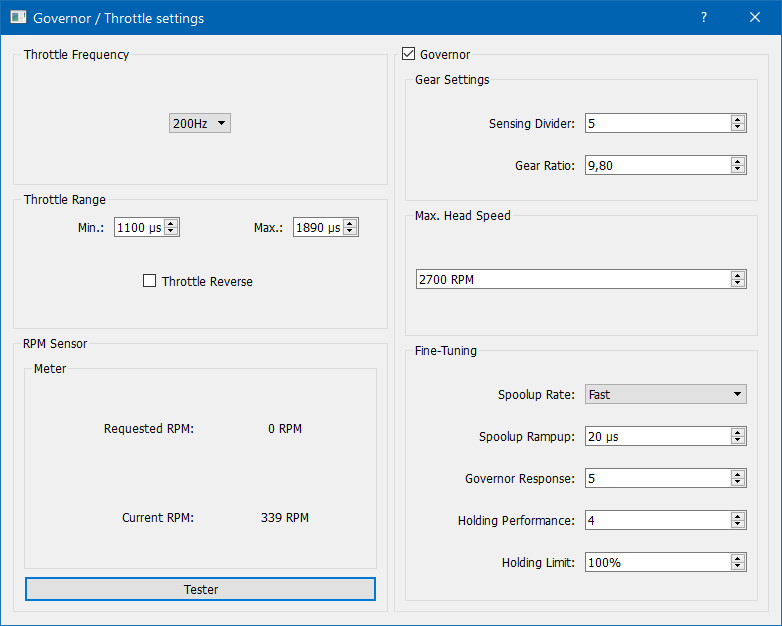This screenshot has height=626, width=782.
Task: Click the Gear Ratio input field
Action: (x=657, y=166)
